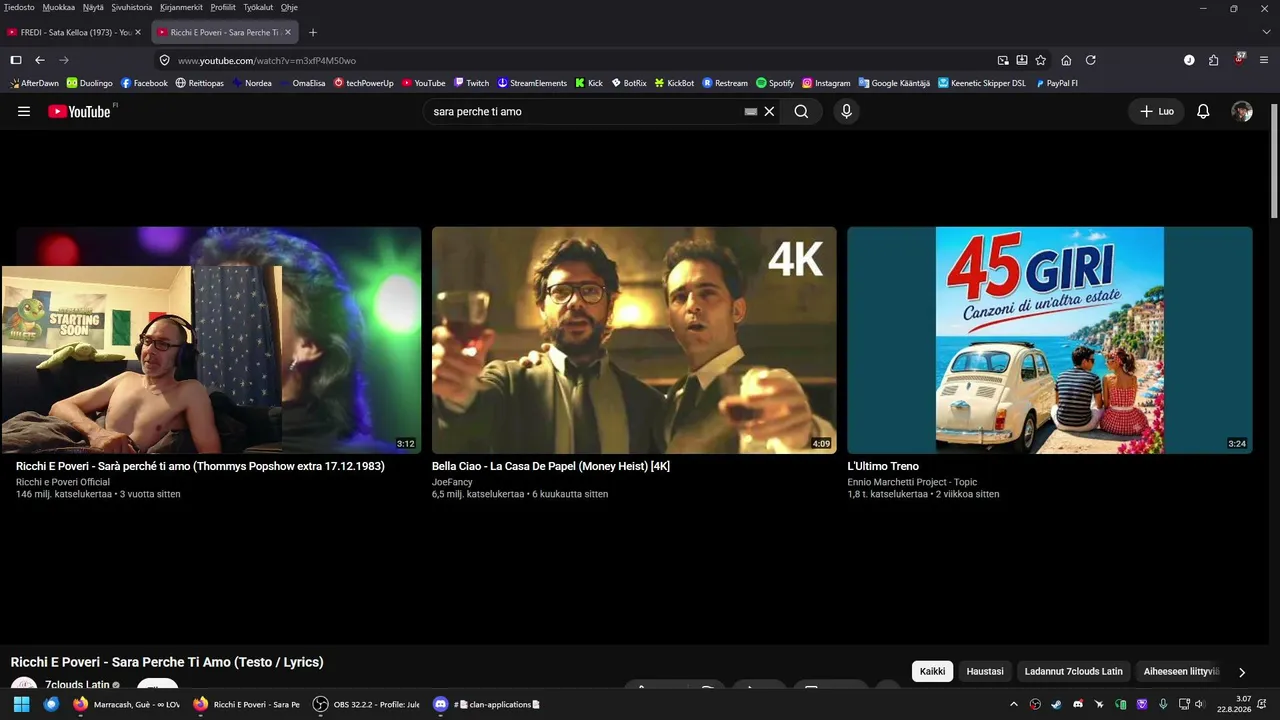
Task: Close the Ricchi E Poveri tab
Action: [x=289, y=32]
